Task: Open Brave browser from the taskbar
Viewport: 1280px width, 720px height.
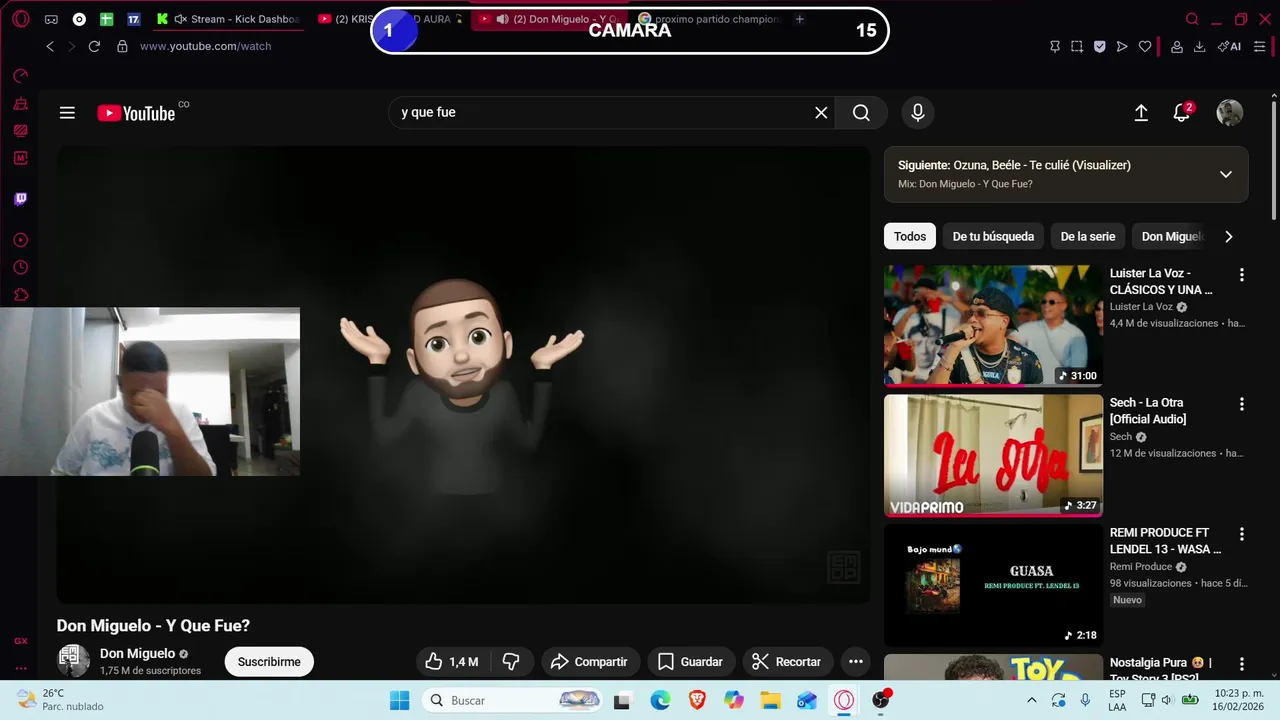Action: [x=697, y=700]
